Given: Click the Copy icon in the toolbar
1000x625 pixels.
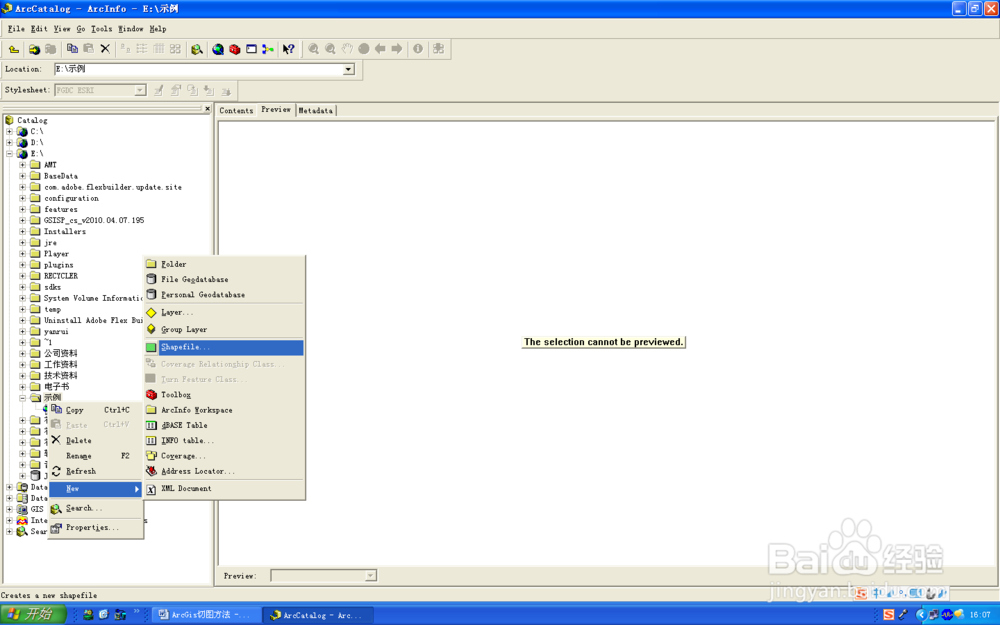Looking at the screenshot, I should [x=72, y=49].
